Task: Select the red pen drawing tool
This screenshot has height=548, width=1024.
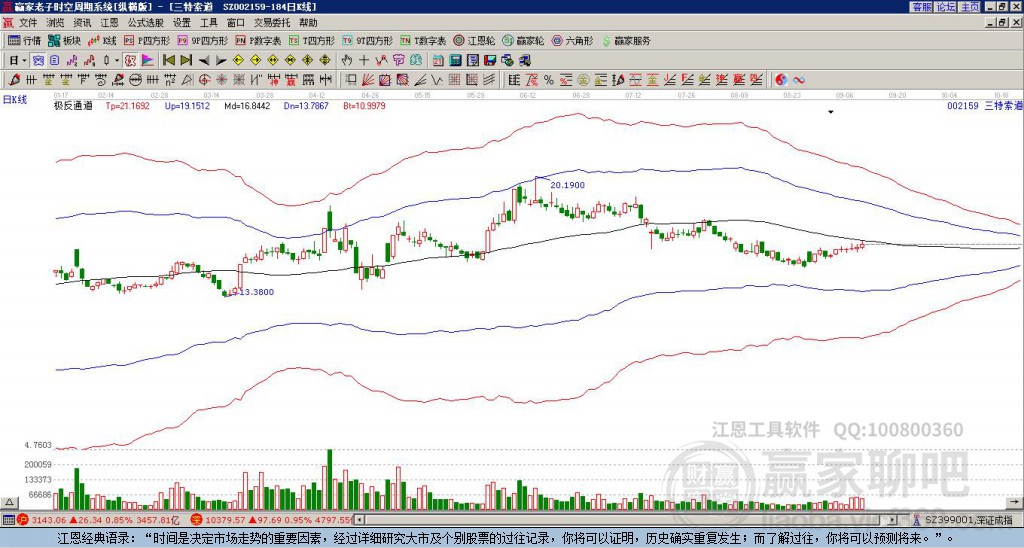Action: pyautogui.click(x=14, y=80)
